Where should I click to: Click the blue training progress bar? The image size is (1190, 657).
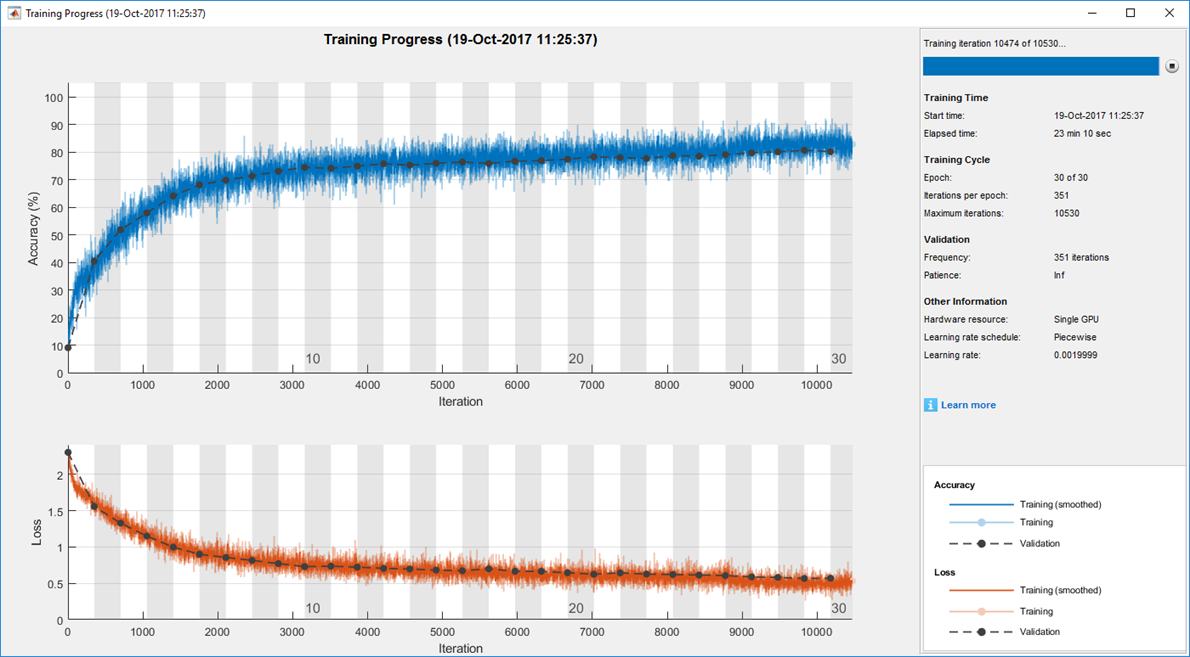[x=1040, y=65]
